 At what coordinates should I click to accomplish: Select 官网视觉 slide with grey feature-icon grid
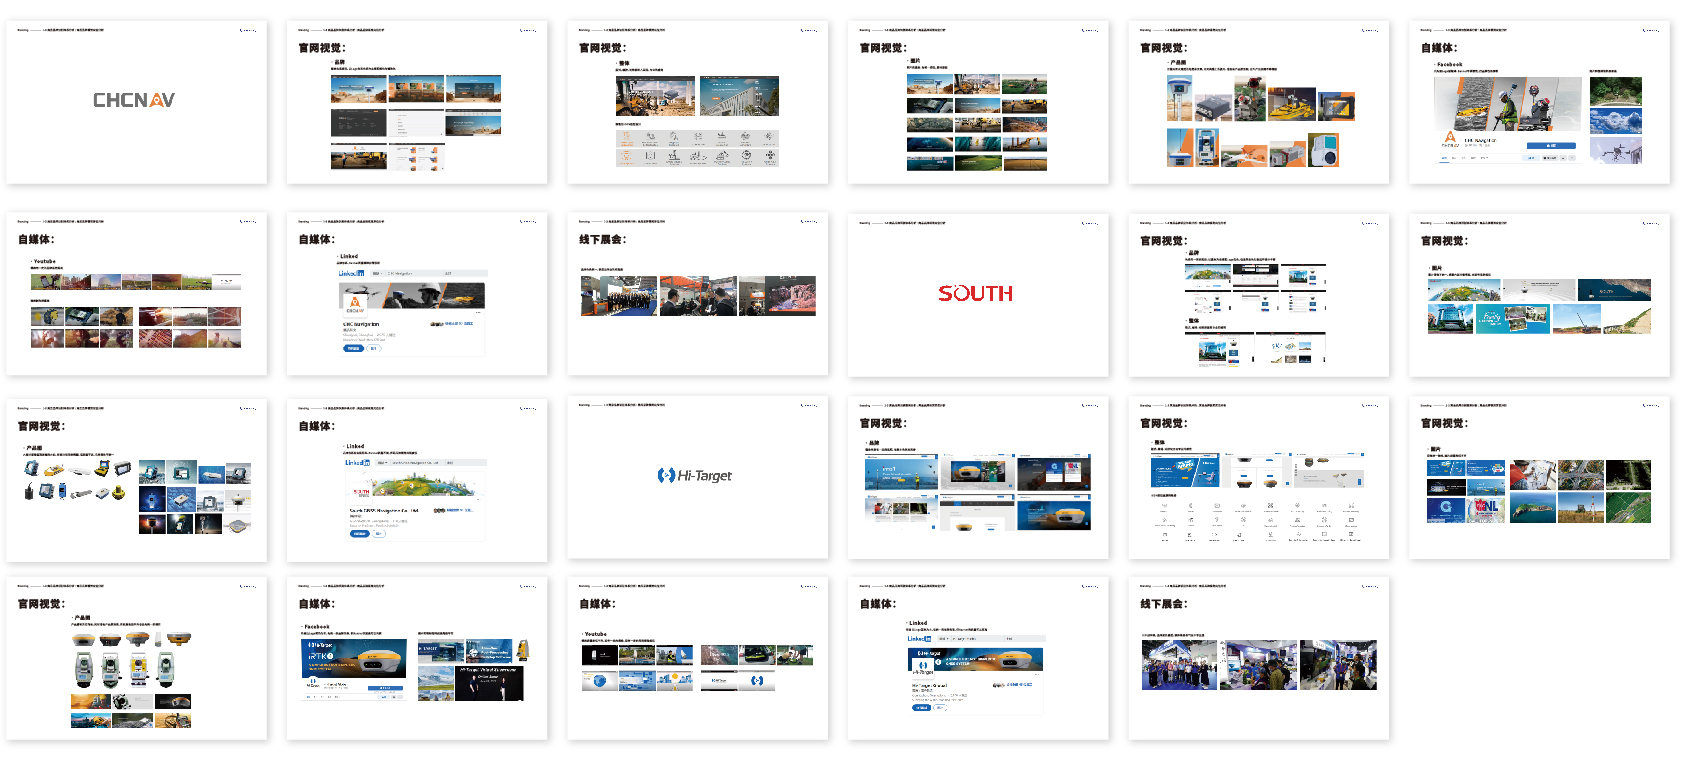coord(697,102)
